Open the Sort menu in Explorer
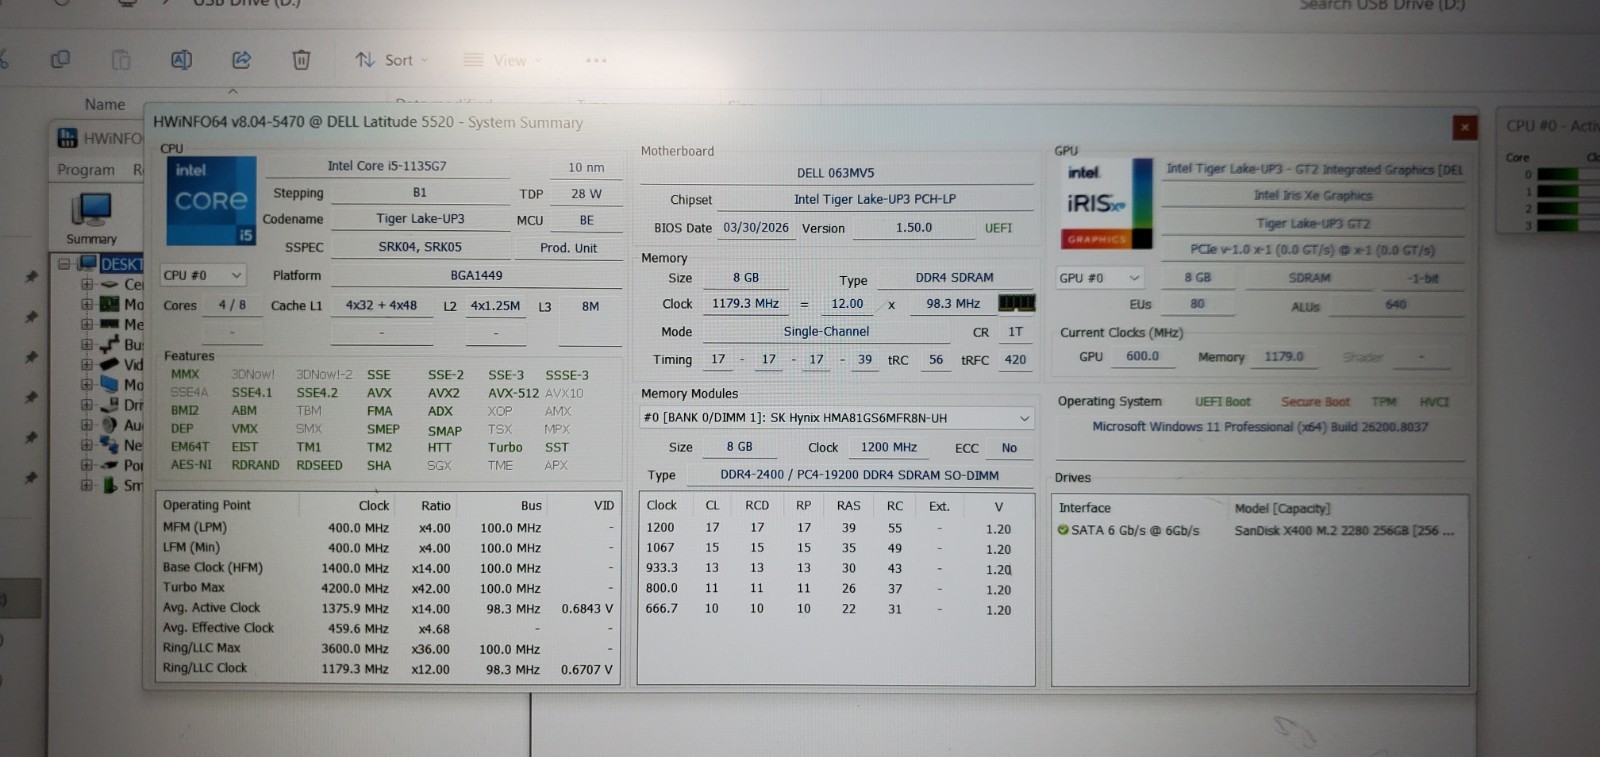The height and width of the screenshot is (757, 1600). [391, 60]
